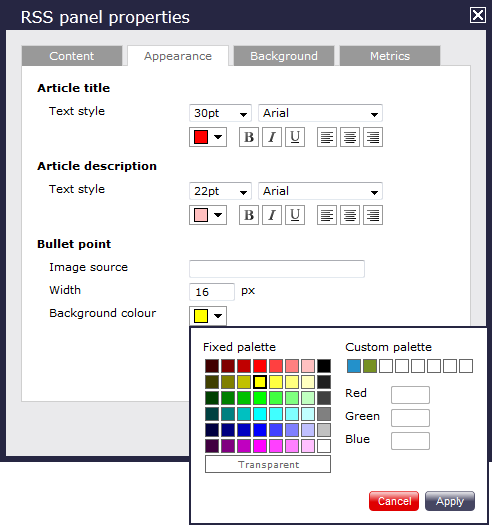The width and height of the screenshot is (492, 525).
Task: Toggle underline for Article title text
Action: coord(295,137)
